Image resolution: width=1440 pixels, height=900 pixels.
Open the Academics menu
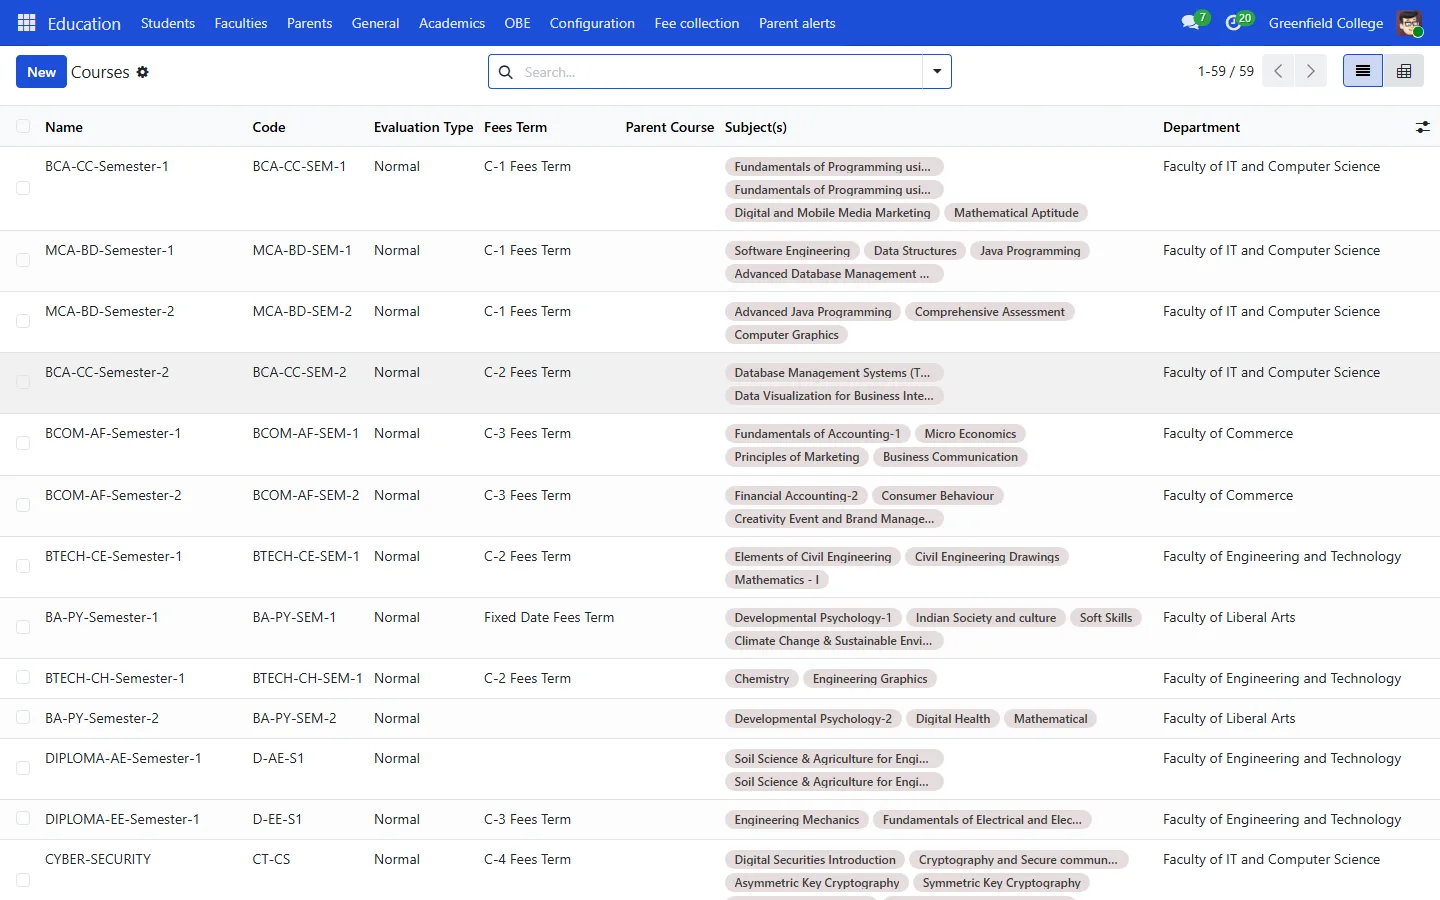click(452, 23)
